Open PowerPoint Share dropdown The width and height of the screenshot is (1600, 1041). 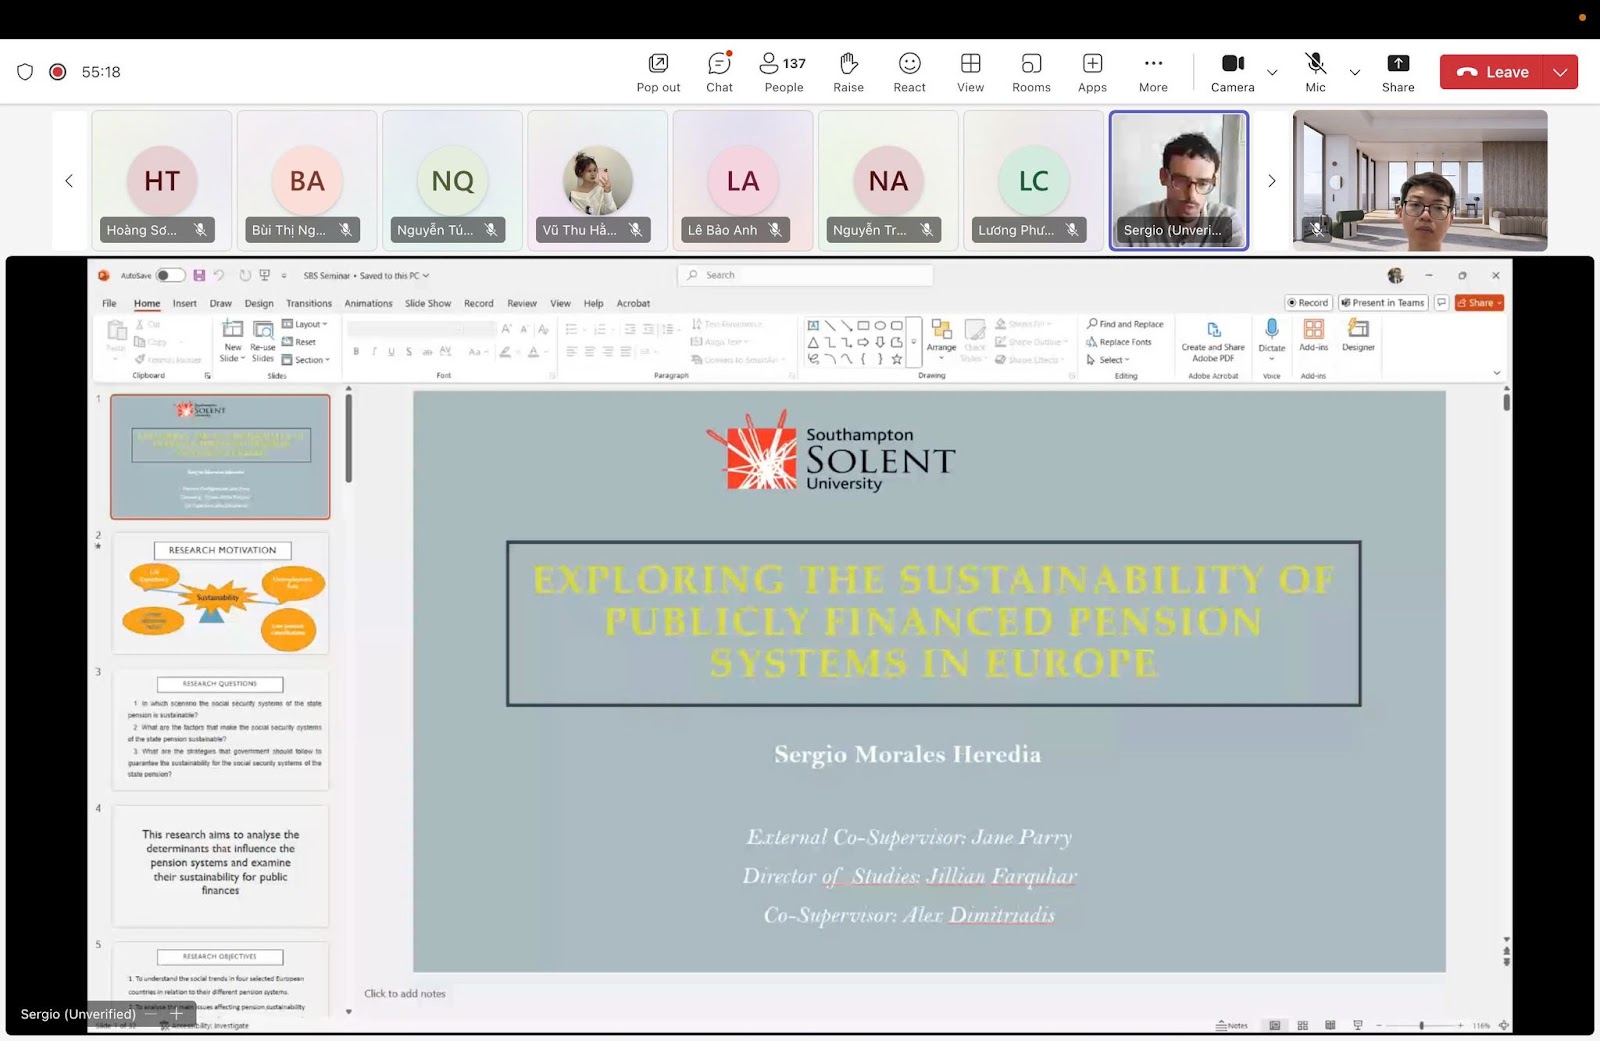click(1480, 303)
